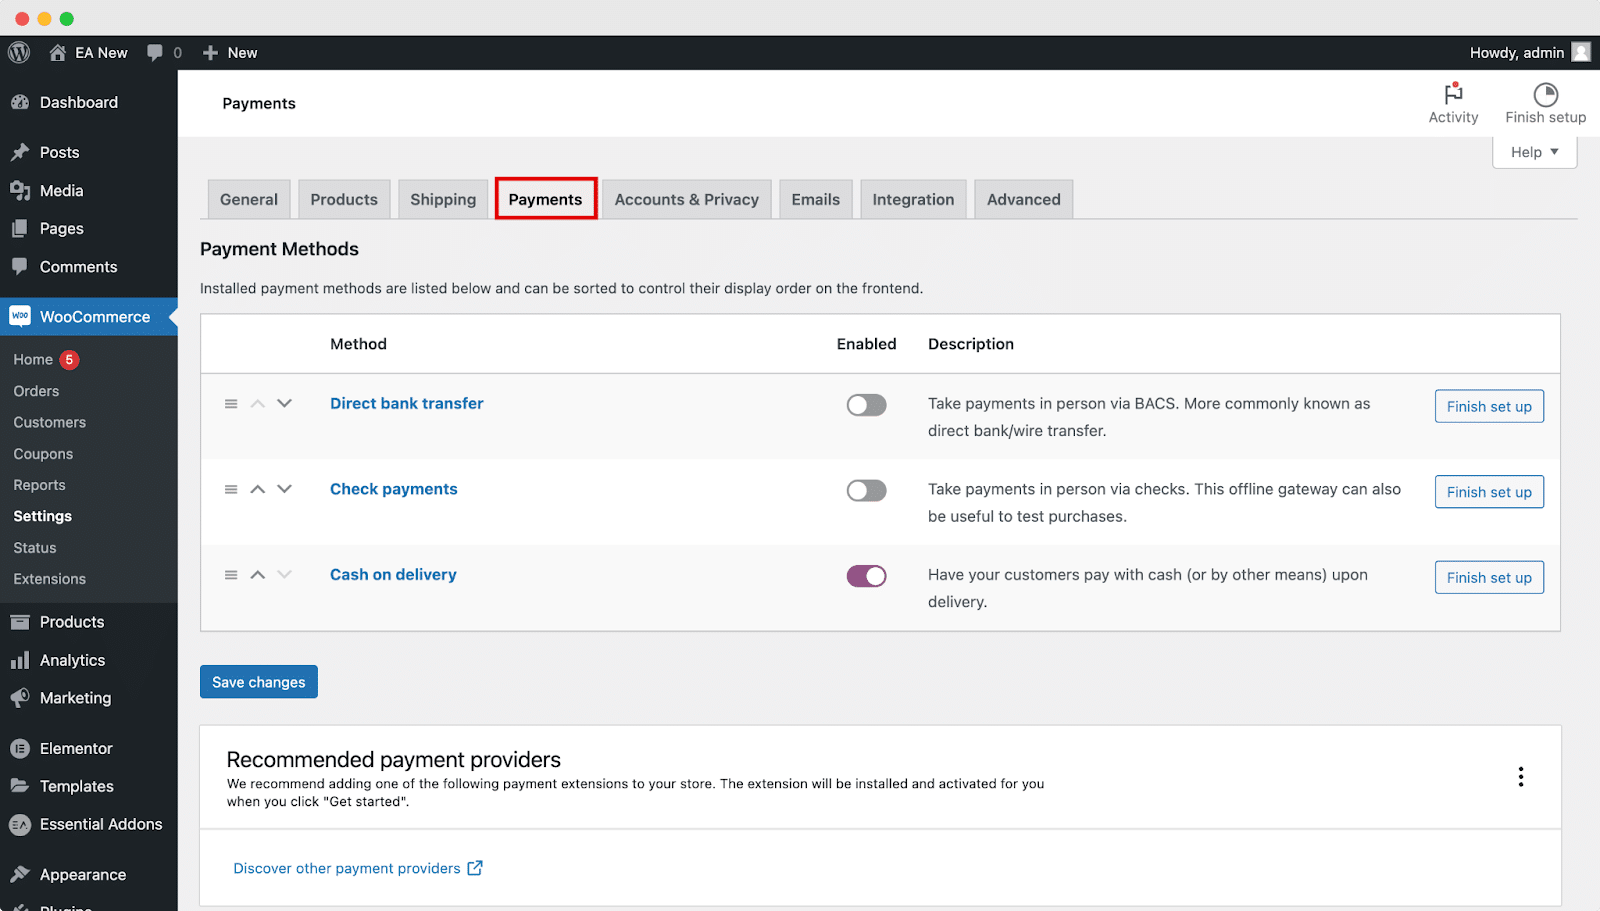The width and height of the screenshot is (1600, 911).
Task: Click the Essential Addons icon
Action: (x=20, y=824)
